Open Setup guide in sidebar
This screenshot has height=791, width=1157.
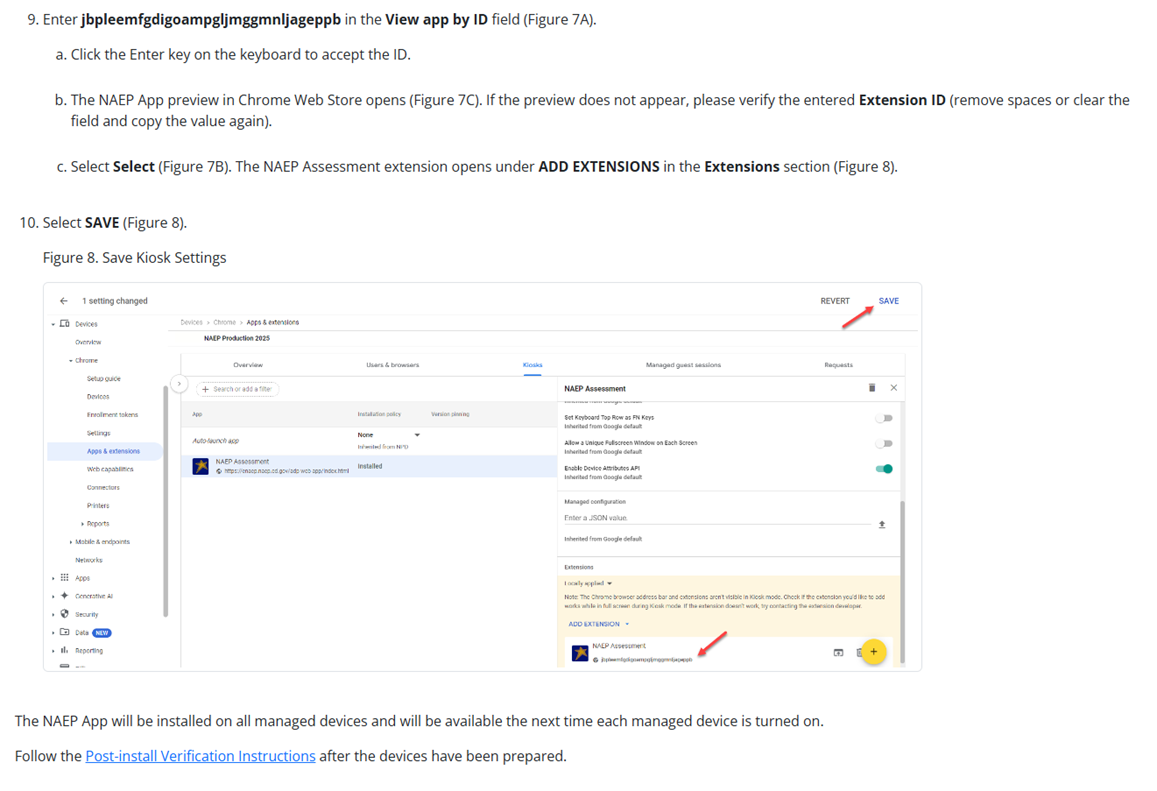[103, 379]
